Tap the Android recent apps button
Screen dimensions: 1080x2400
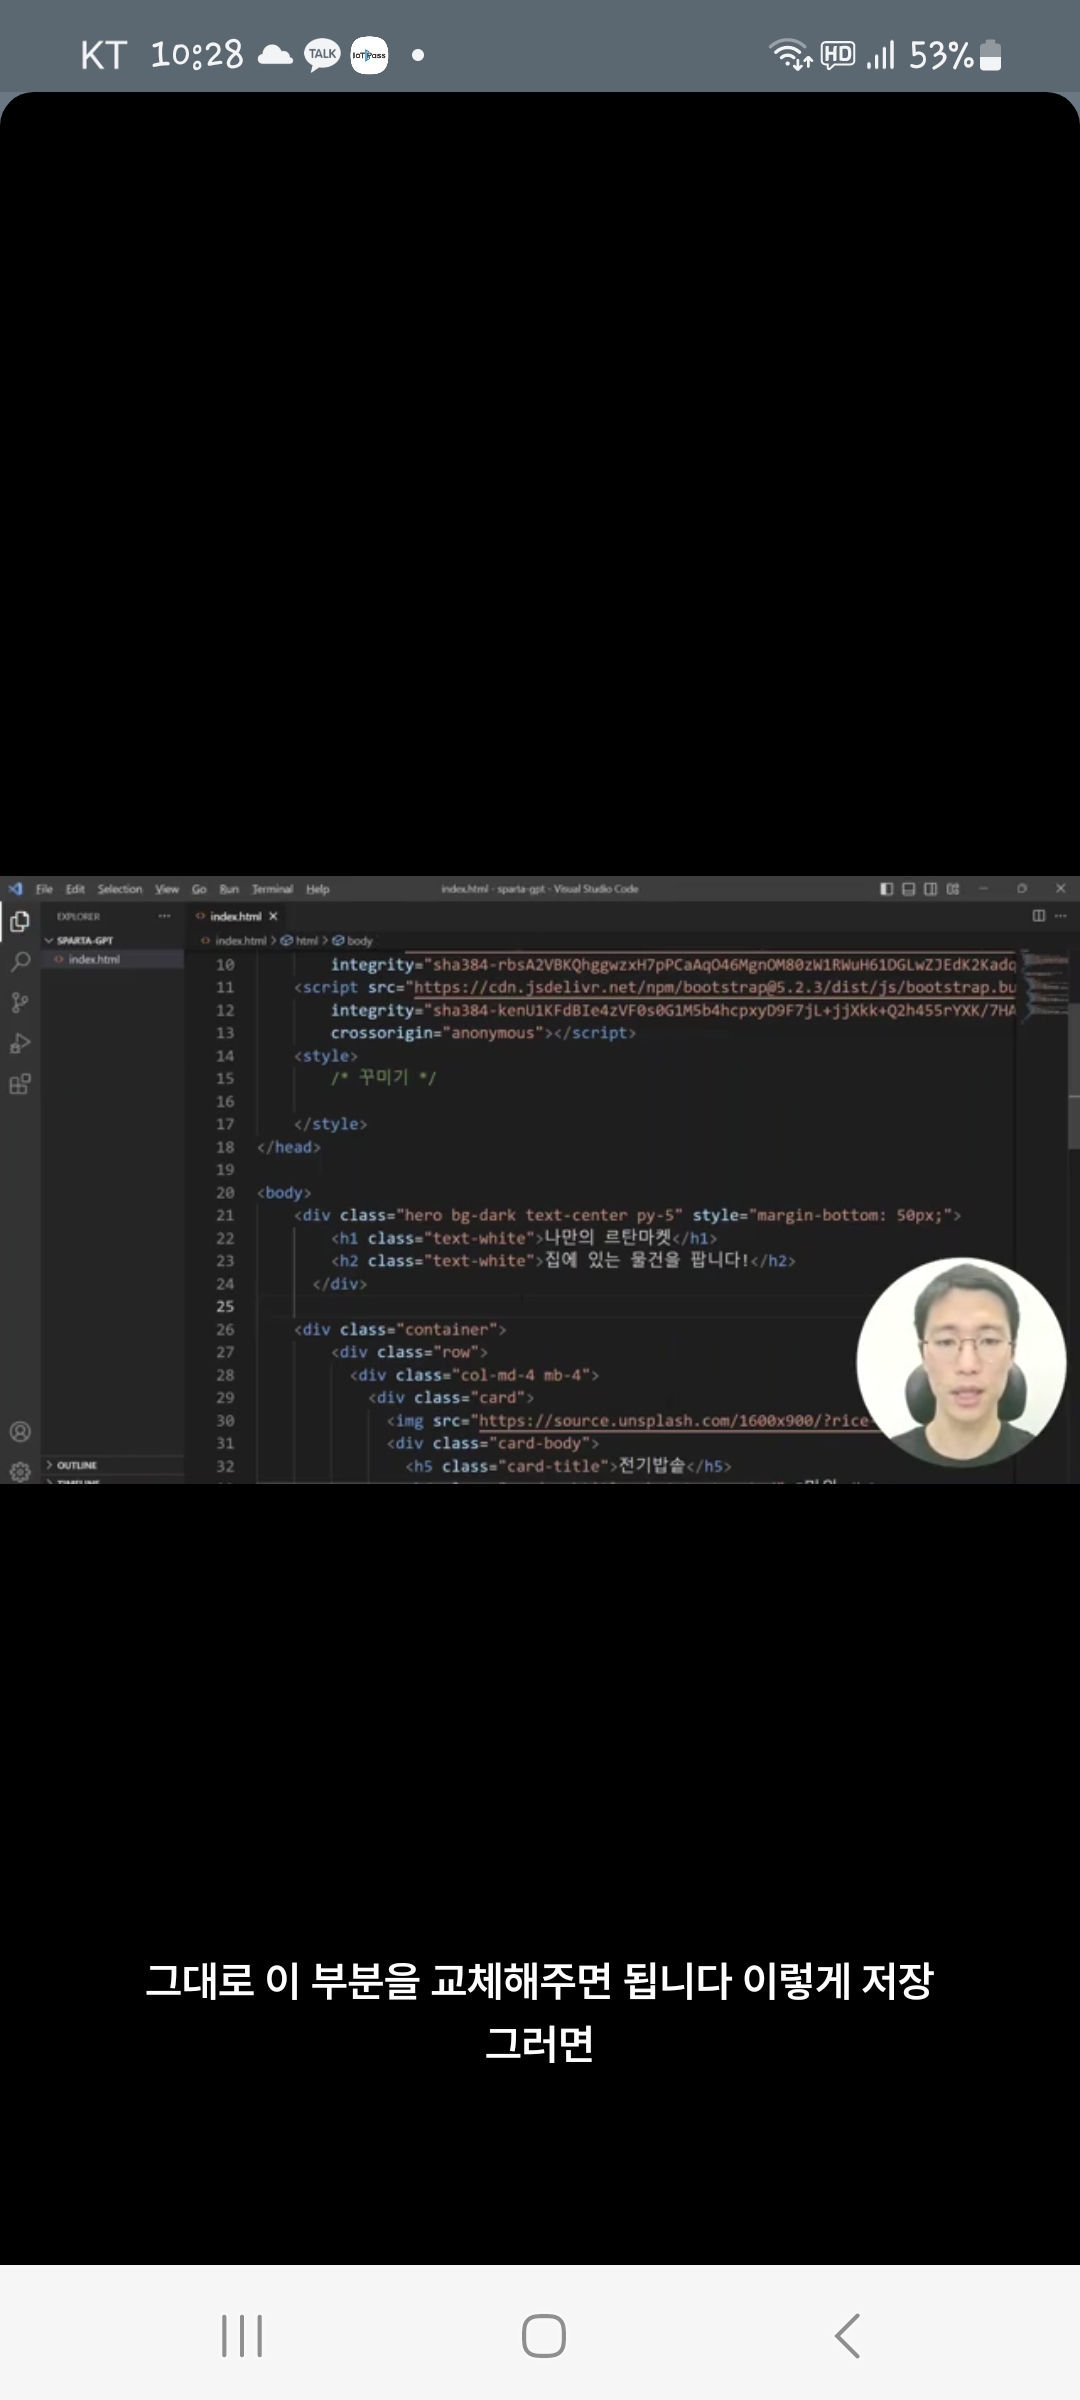click(242, 2336)
